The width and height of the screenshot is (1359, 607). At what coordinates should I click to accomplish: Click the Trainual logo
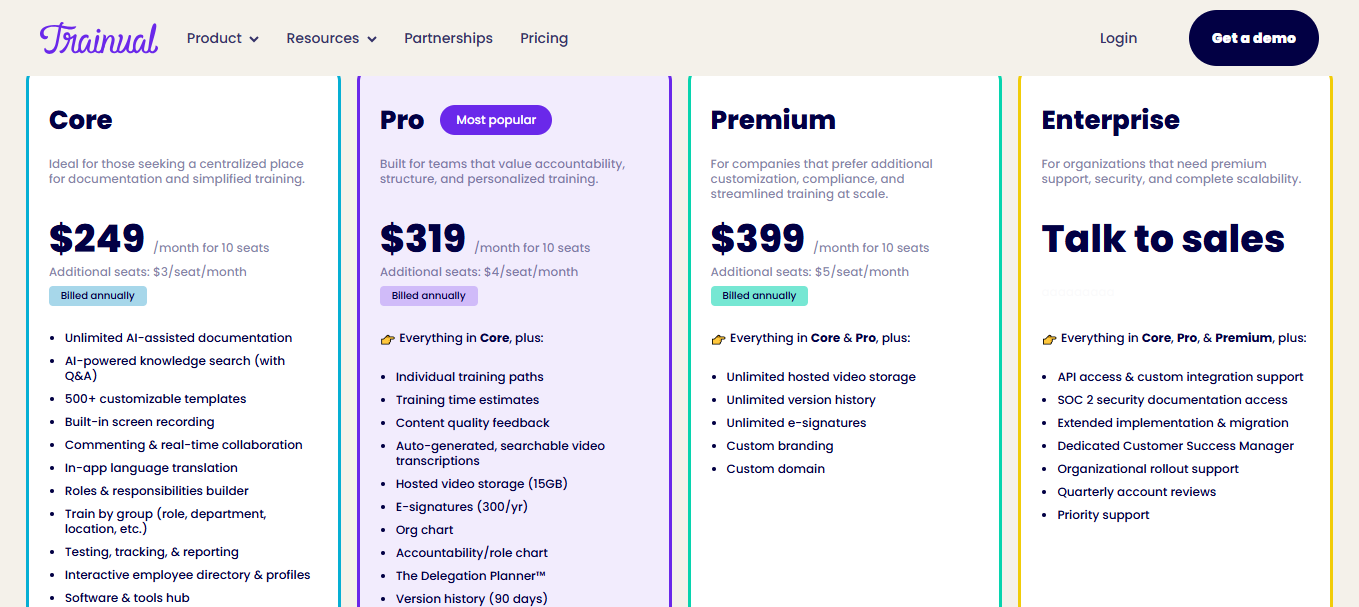point(99,39)
